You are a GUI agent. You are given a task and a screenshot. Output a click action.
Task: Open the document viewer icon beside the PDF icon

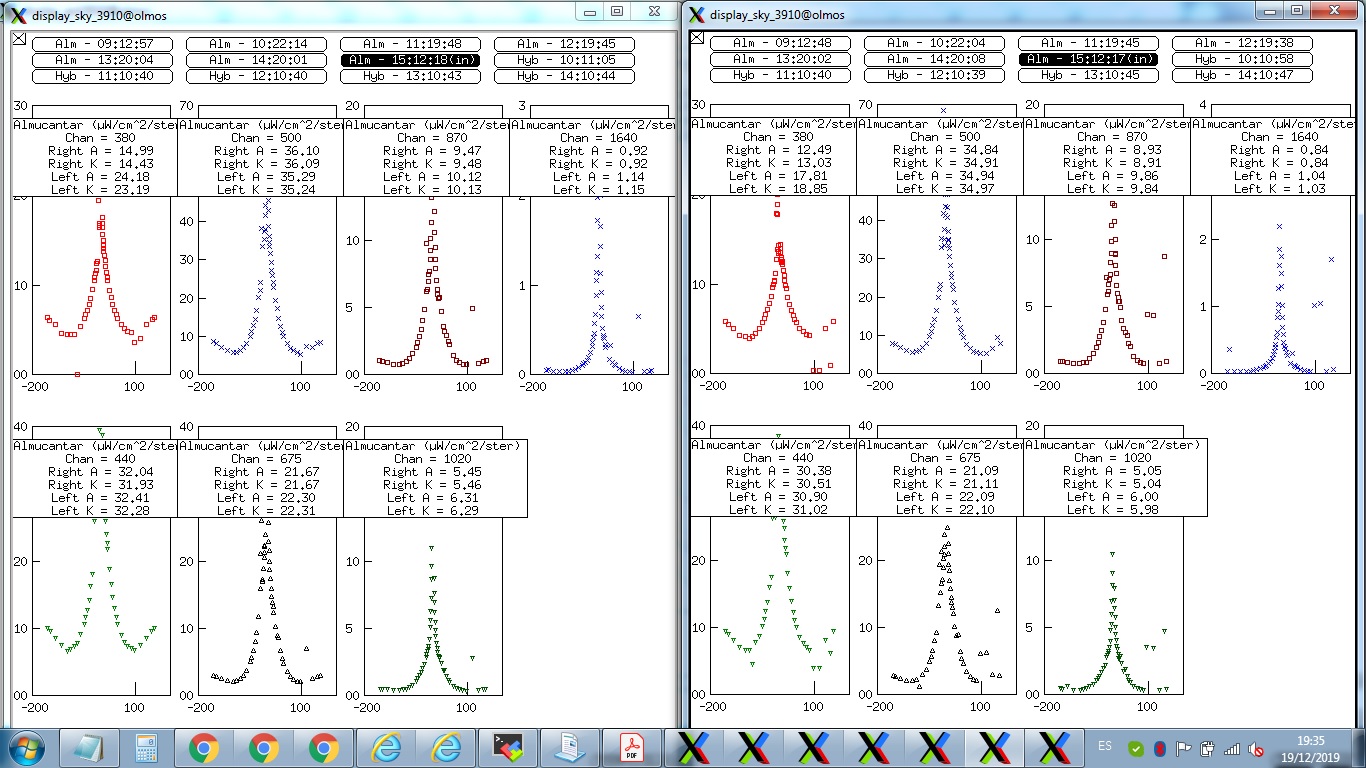click(x=571, y=748)
